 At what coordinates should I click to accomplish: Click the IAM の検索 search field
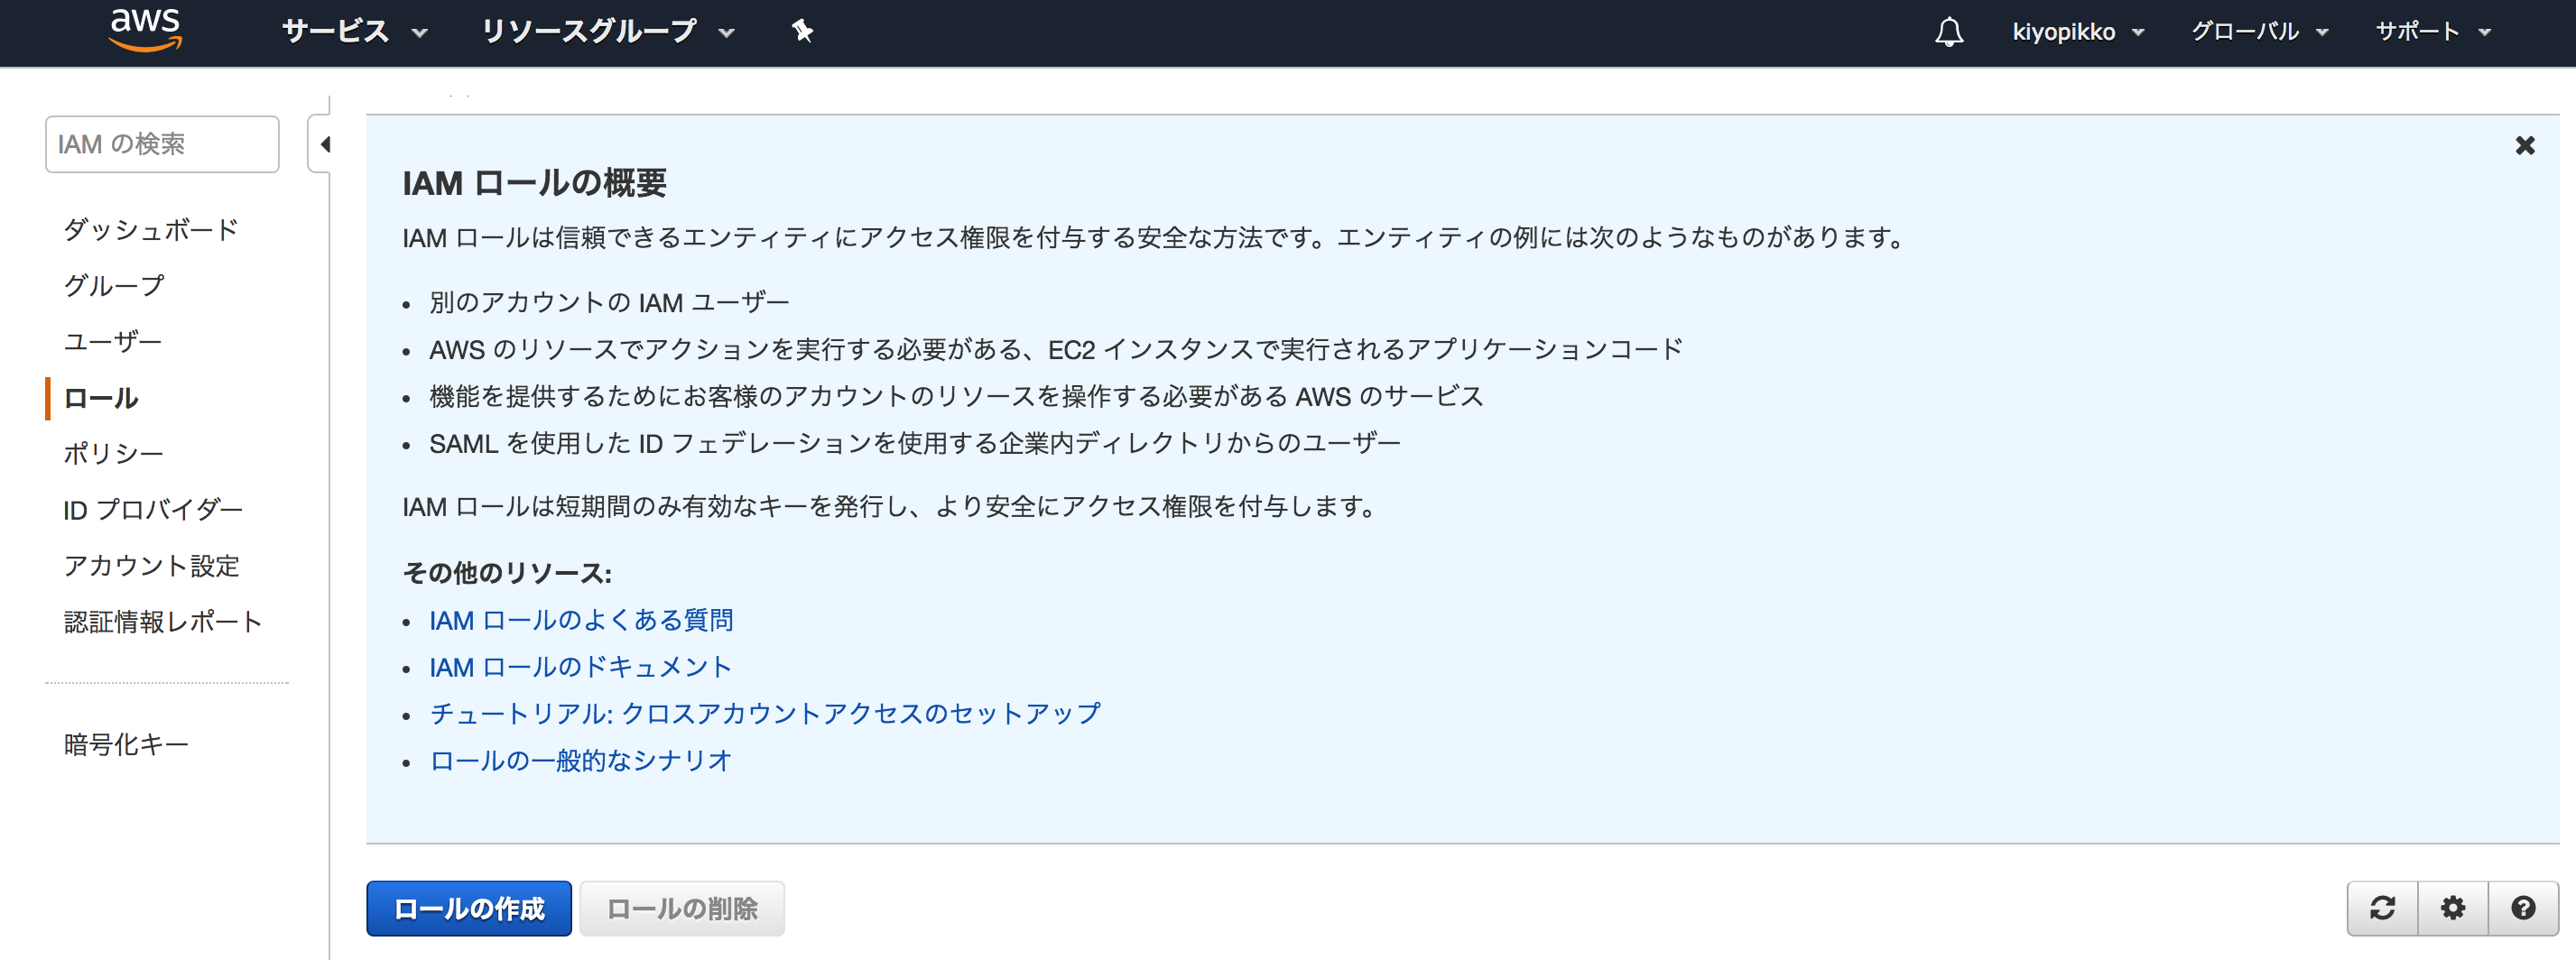[162, 145]
